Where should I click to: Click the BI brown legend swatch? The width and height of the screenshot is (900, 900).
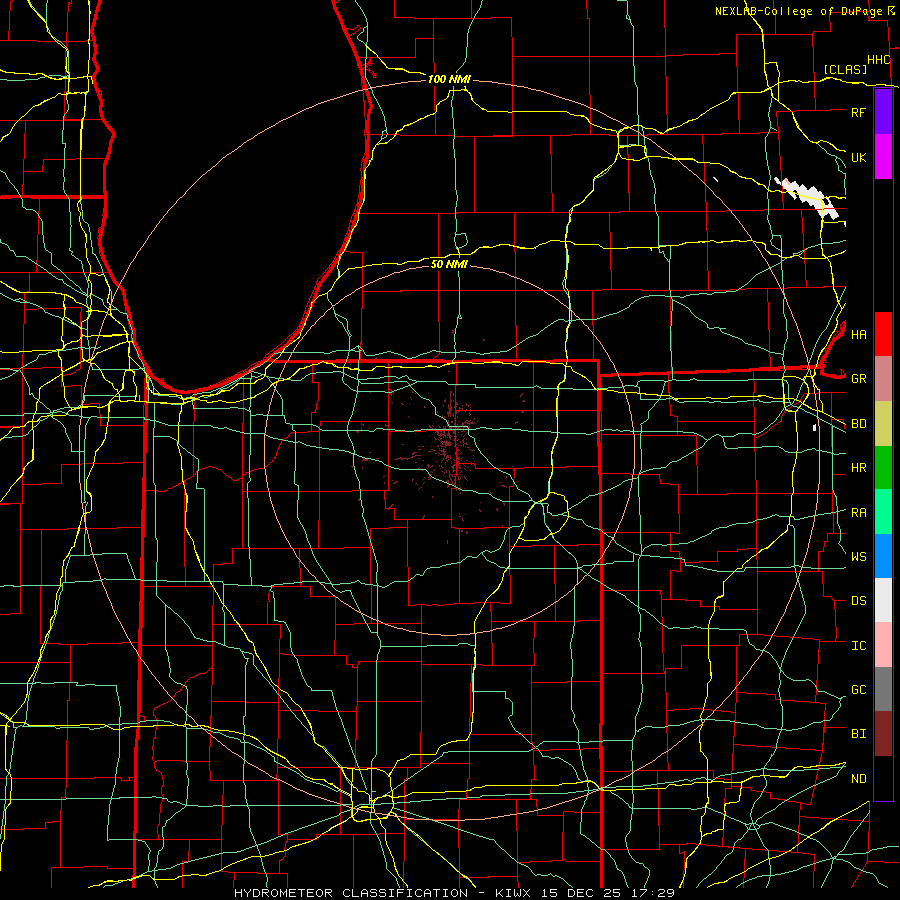tap(883, 734)
